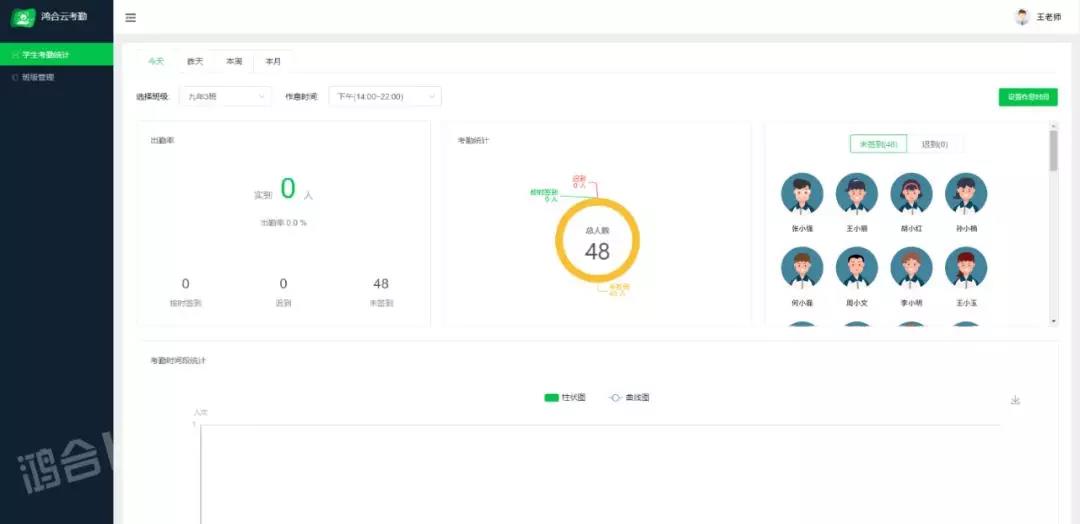
Task: Select student avatar 胡小红
Action: tap(911, 194)
